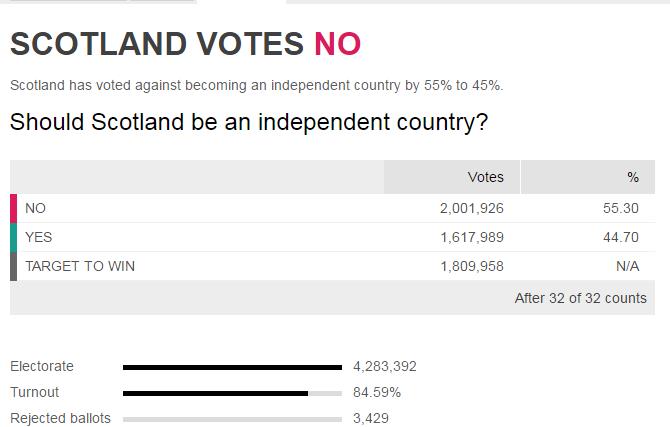Click the teal YES color marker
This screenshot has height=427, width=670.
click(x=14, y=237)
